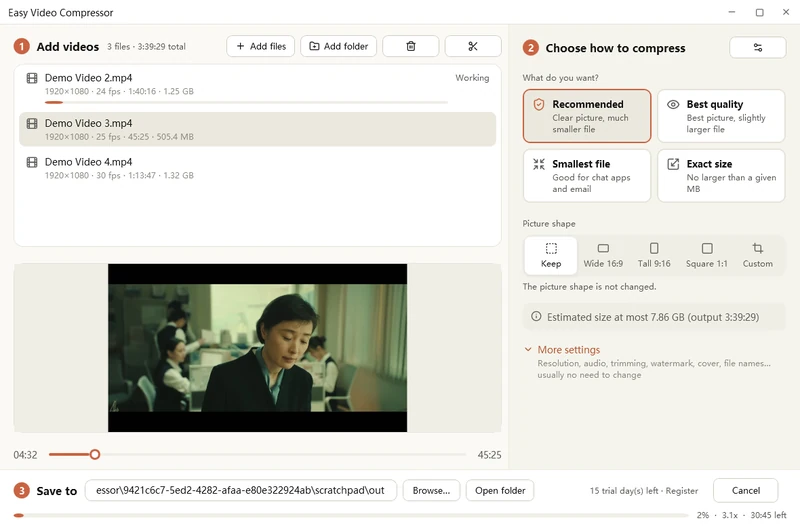This screenshot has height=529, width=800.
Task: Click the Estimated size at most 7.86 GB text
Action: tap(653, 317)
